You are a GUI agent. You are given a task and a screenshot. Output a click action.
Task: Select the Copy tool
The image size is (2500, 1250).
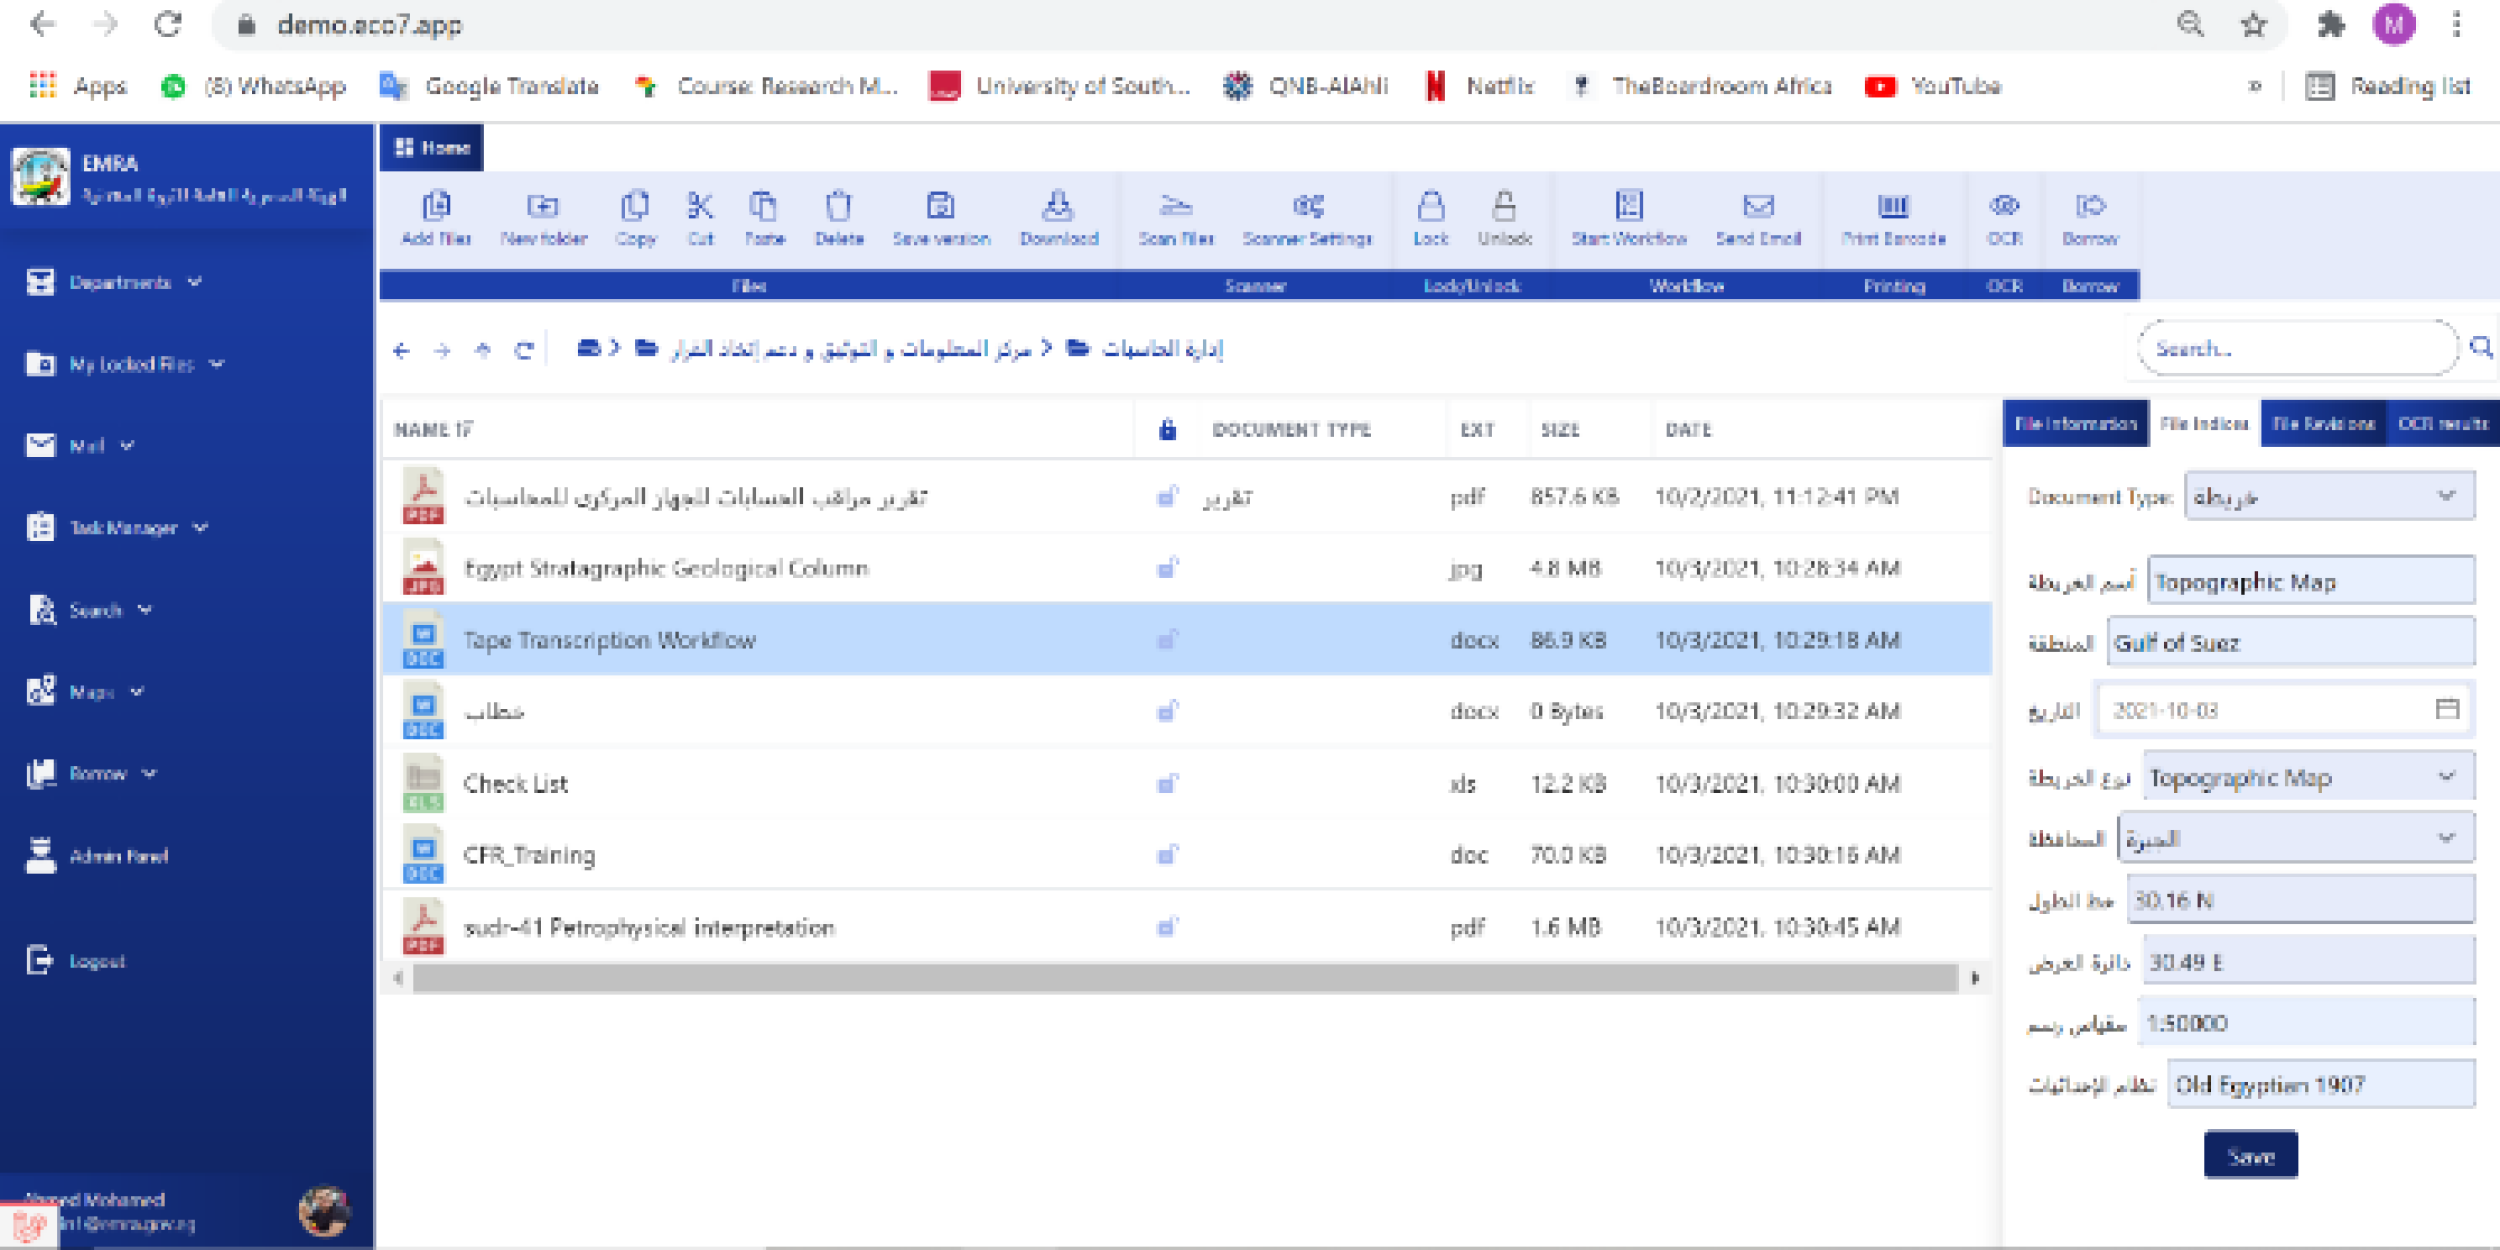(x=635, y=218)
